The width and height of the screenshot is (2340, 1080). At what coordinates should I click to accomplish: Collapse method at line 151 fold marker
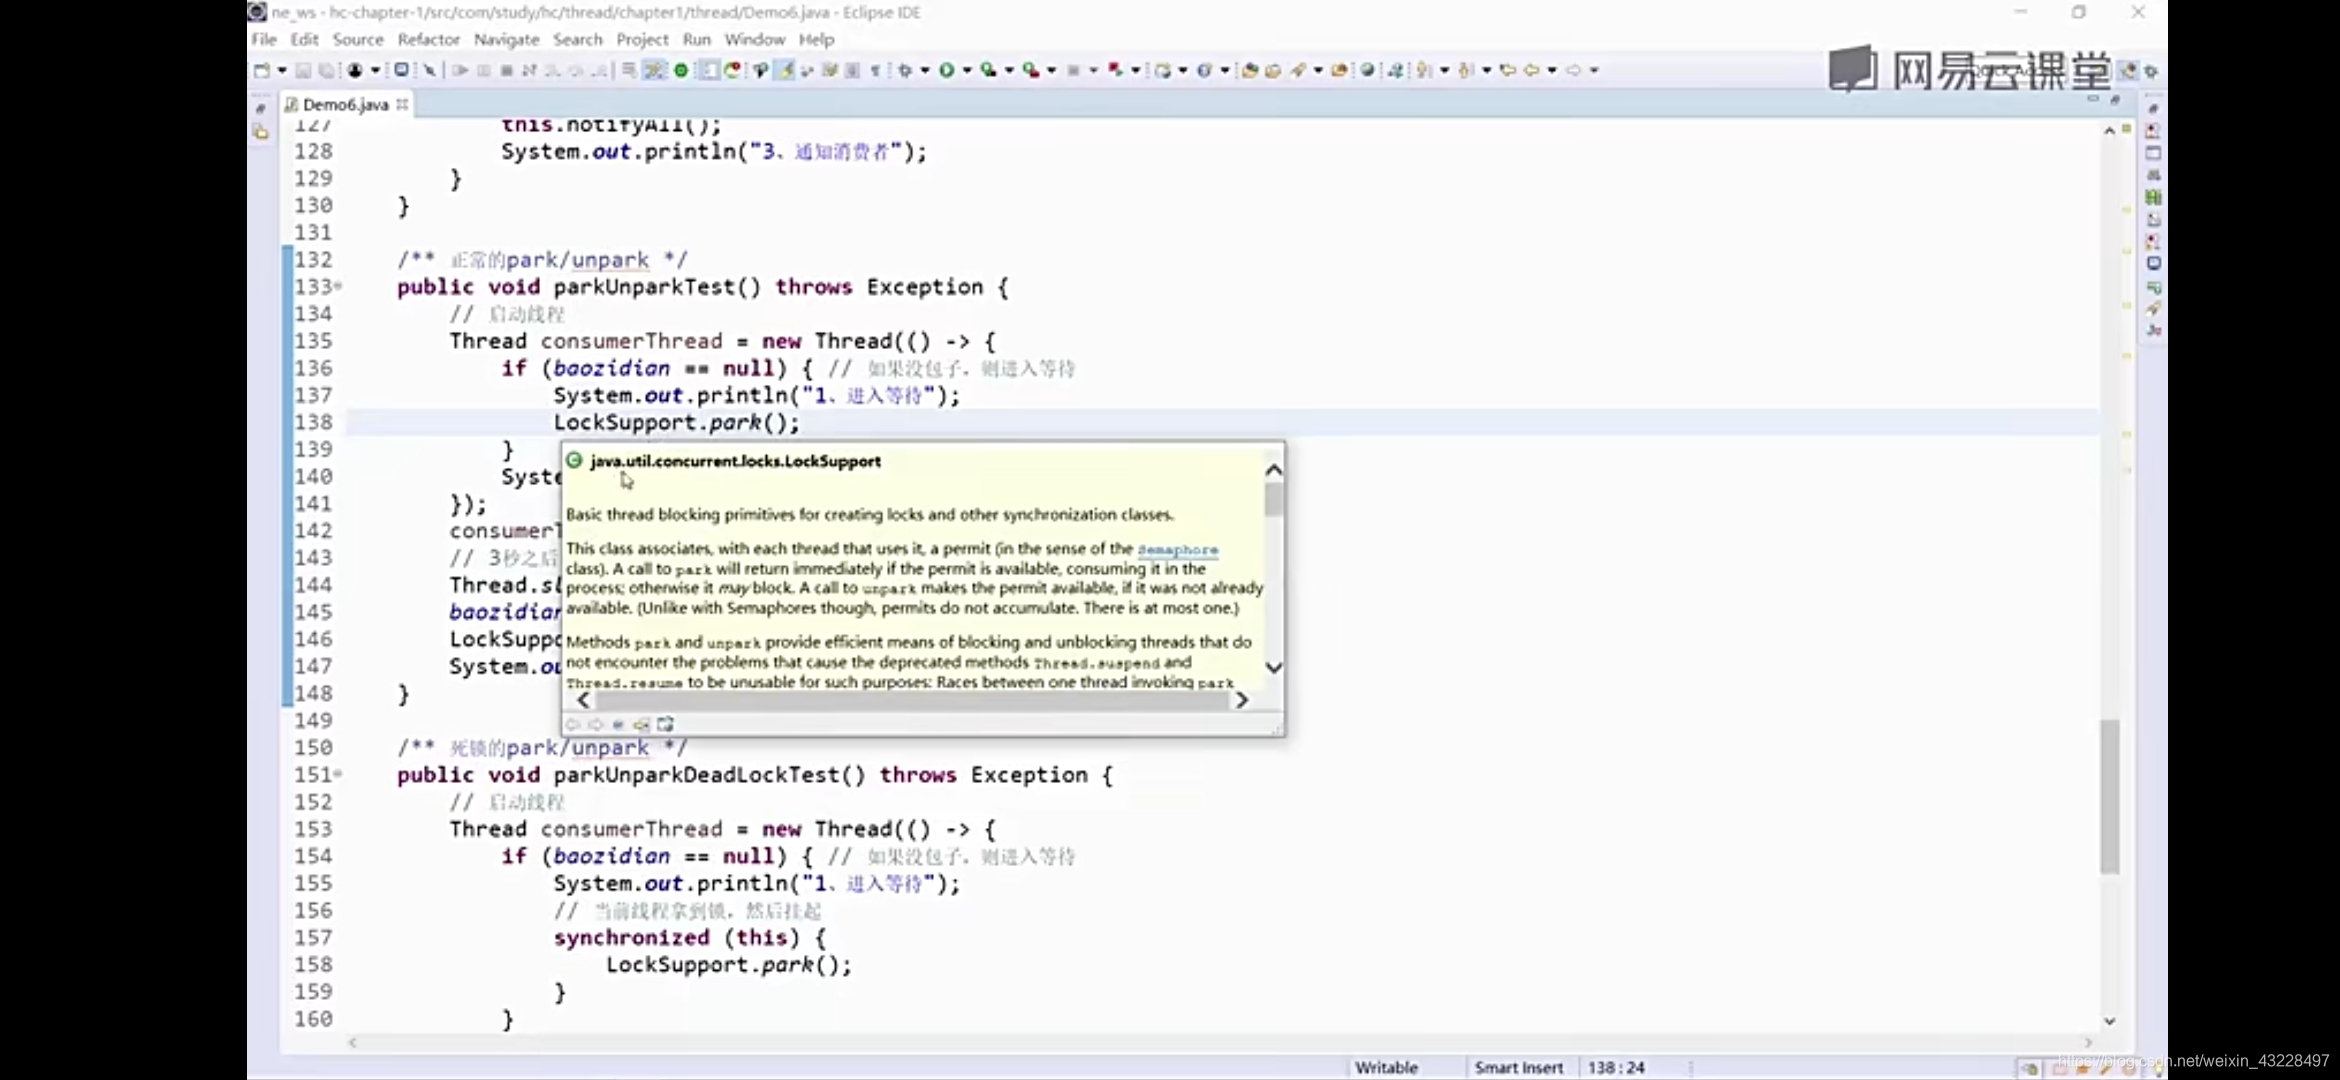tap(338, 774)
